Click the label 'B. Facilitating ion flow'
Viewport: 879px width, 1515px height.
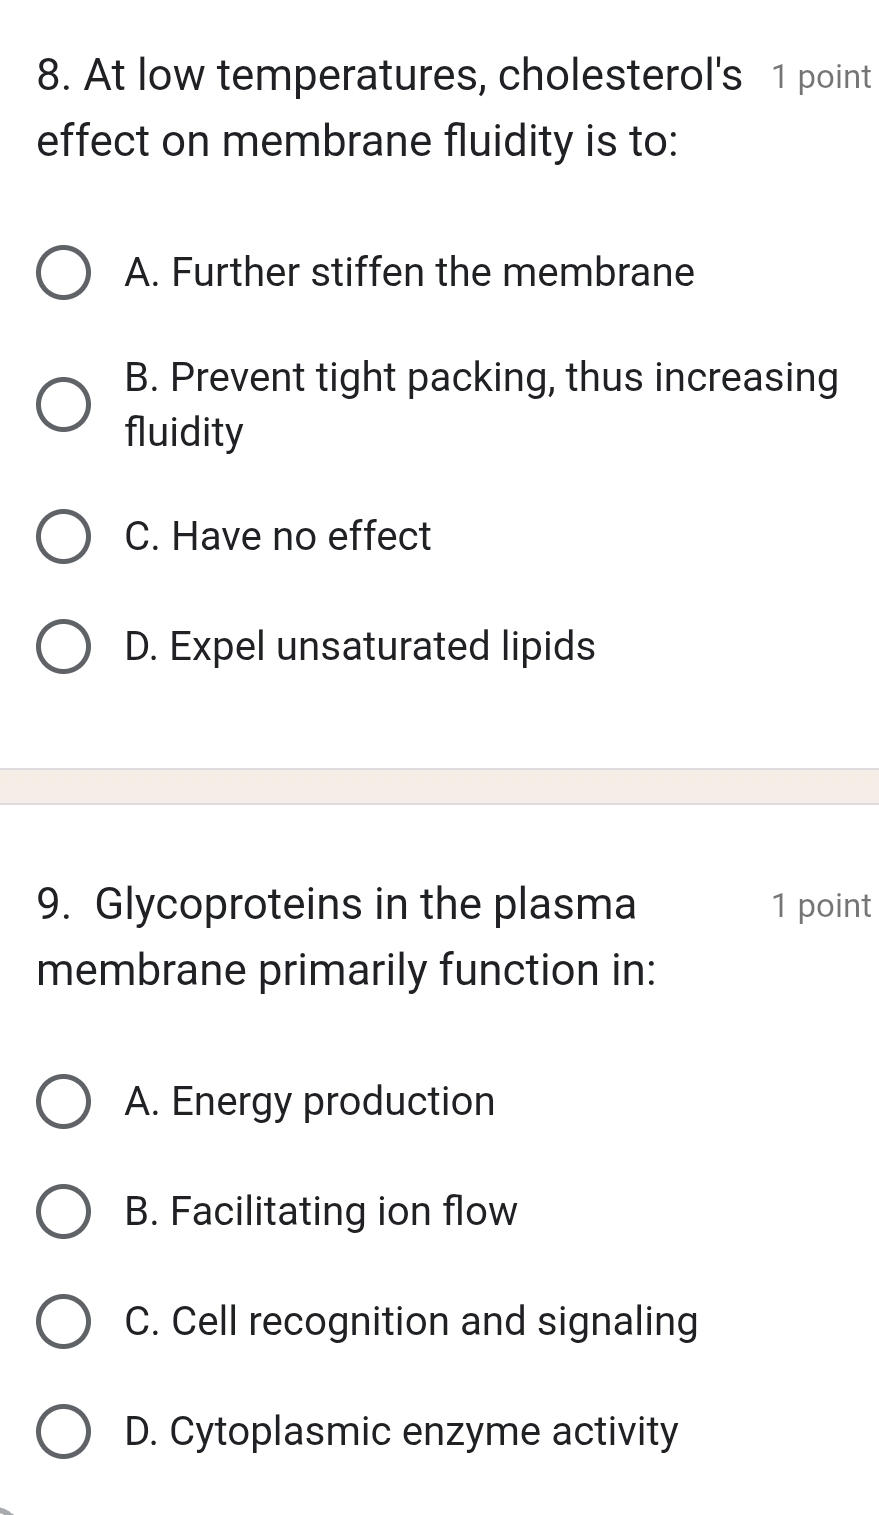321,1212
